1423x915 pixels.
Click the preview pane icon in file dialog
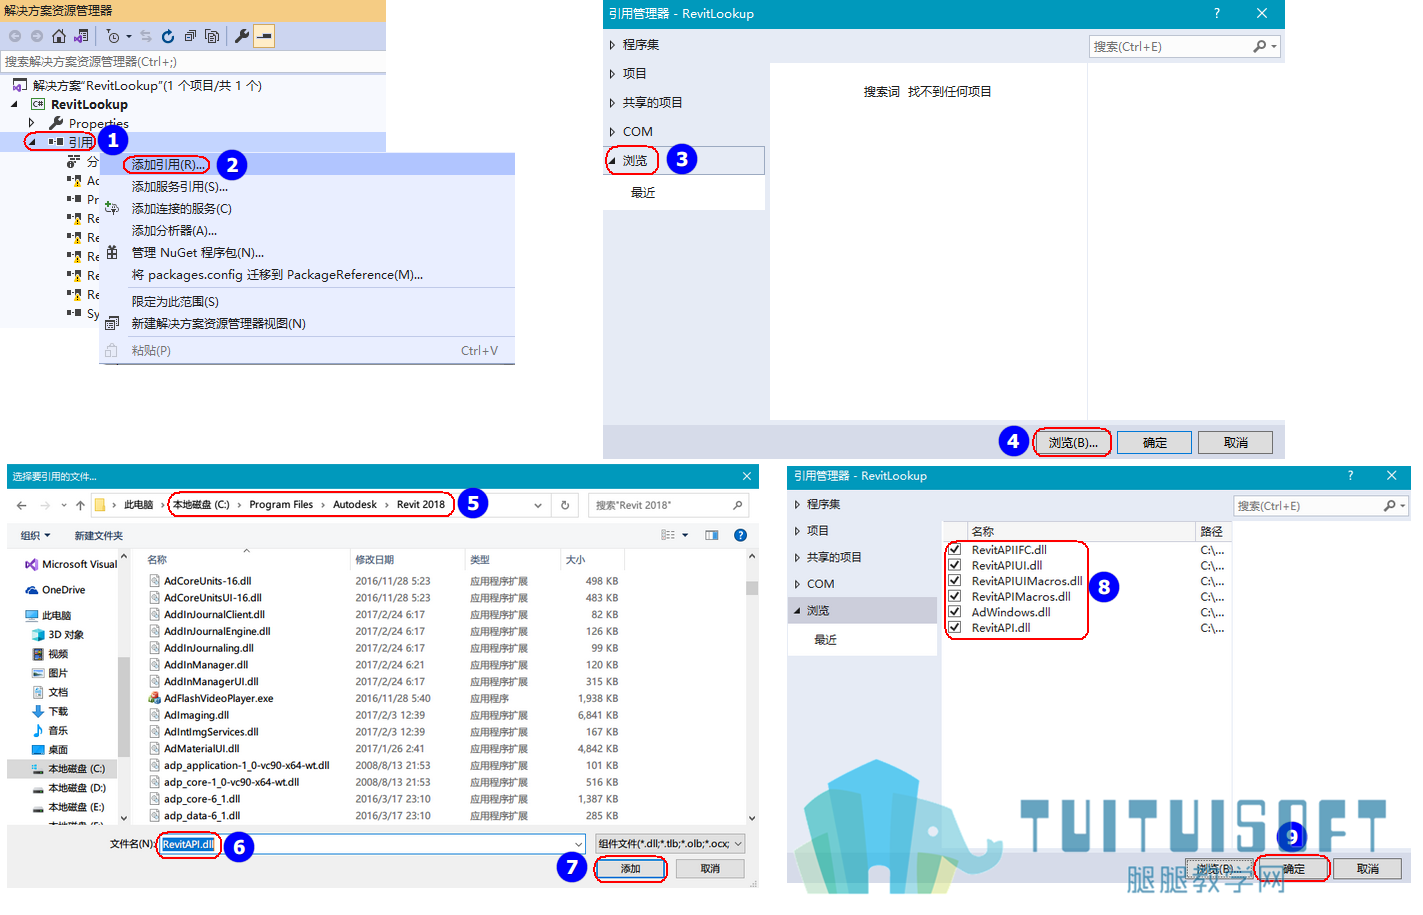[x=711, y=535]
